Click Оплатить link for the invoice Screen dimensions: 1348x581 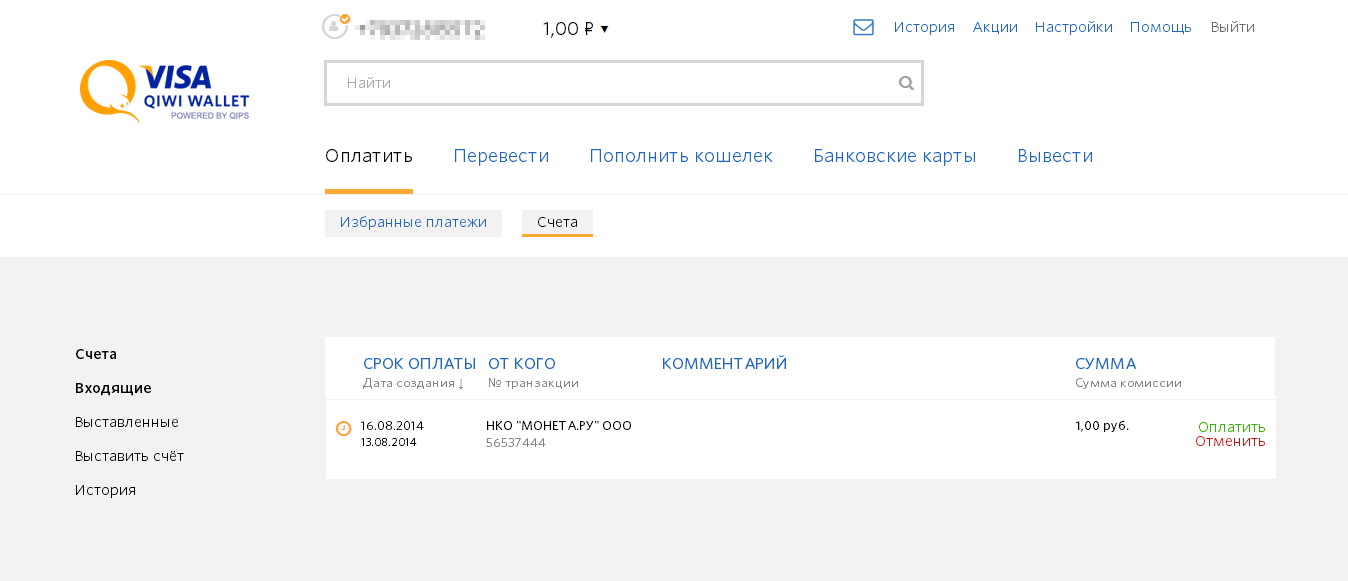(1232, 427)
